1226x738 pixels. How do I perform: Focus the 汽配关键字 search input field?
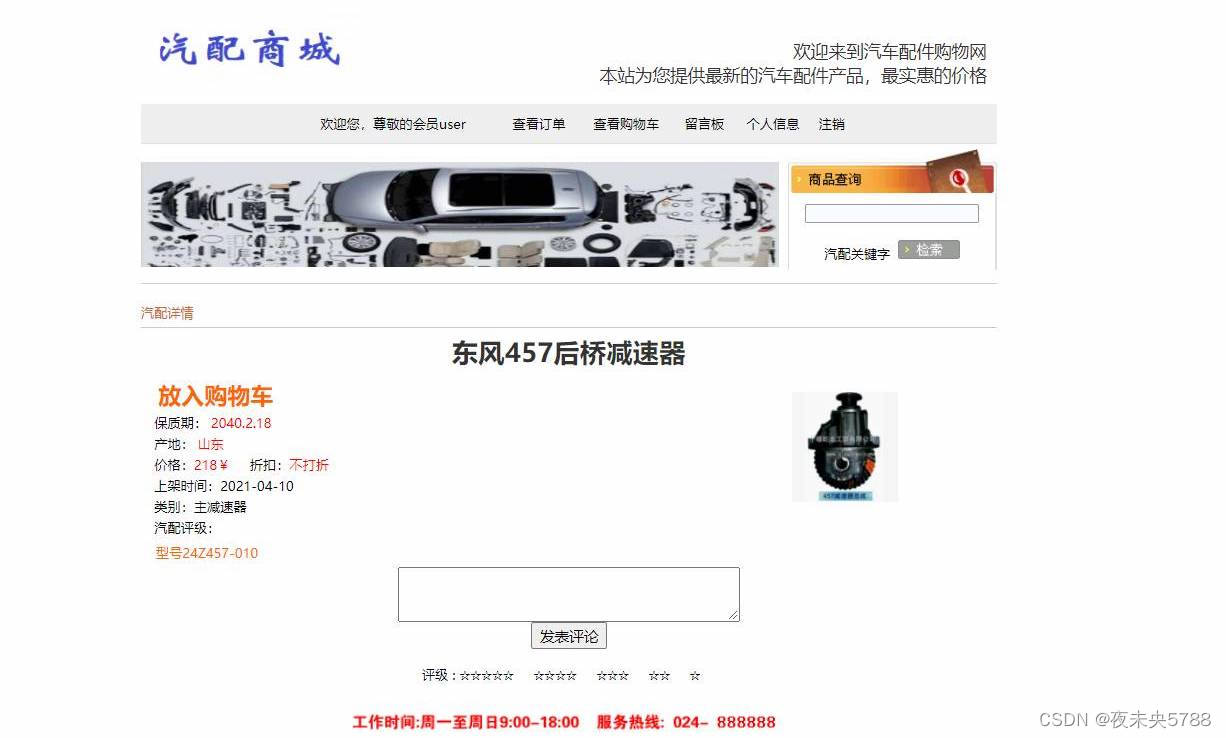892,213
